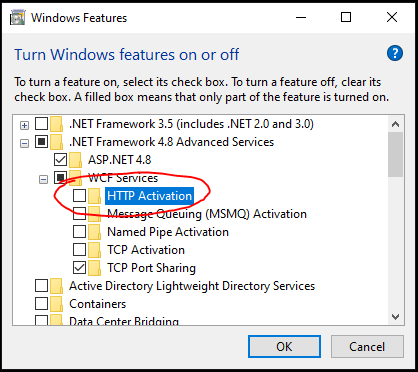418x372 pixels.
Task: Select the Named Pipe Activation label
Action: (168, 232)
